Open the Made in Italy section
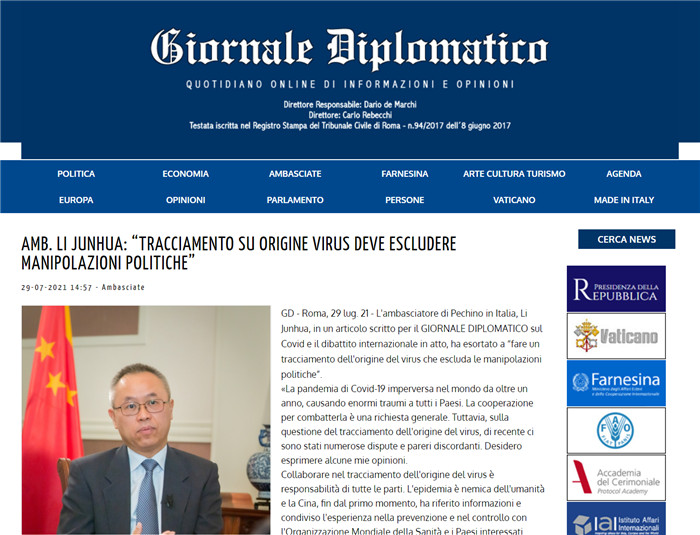This screenshot has width=700, height=535. point(624,200)
